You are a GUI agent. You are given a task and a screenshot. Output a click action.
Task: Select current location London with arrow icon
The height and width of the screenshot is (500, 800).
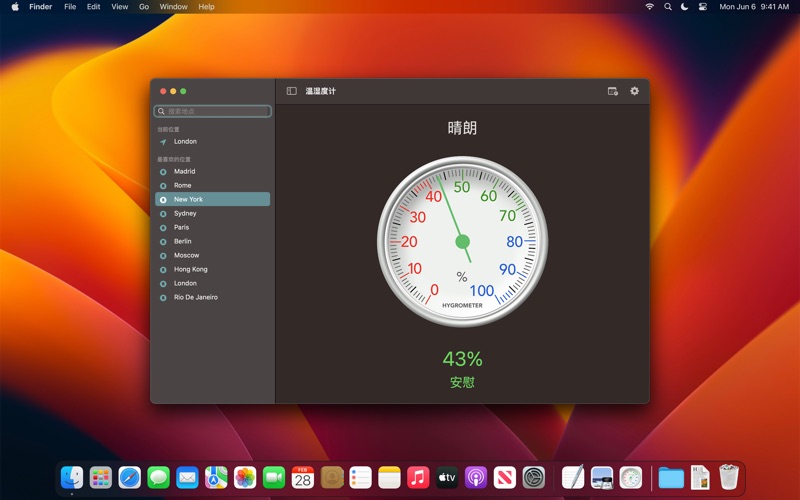pos(185,142)
